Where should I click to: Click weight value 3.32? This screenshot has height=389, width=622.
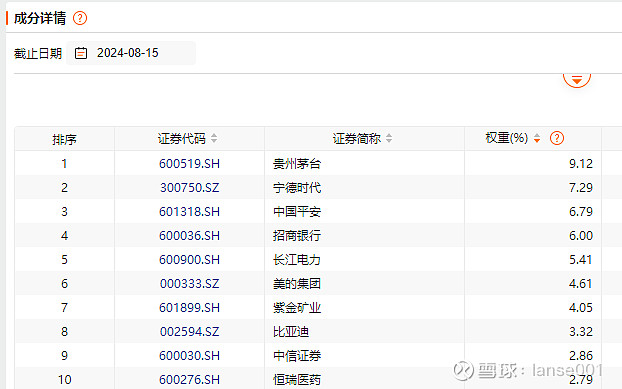coord(581,332)
